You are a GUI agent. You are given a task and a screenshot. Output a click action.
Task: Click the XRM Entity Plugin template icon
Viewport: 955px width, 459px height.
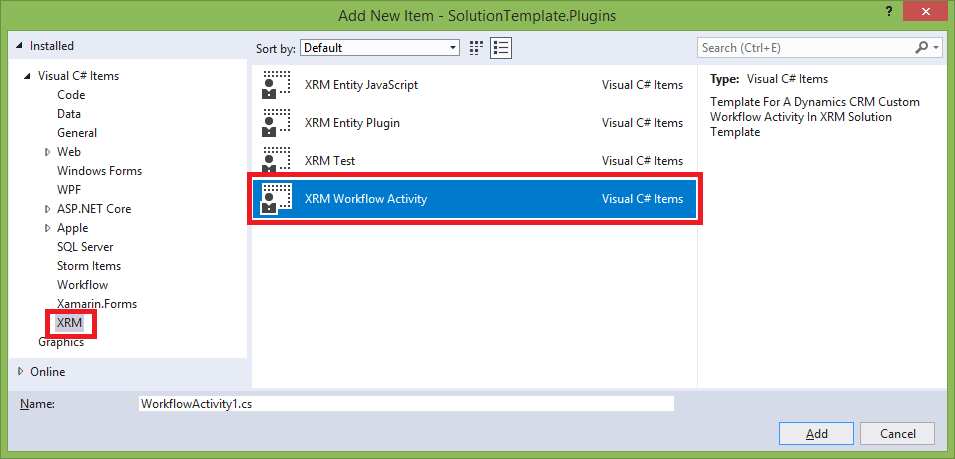275,123
